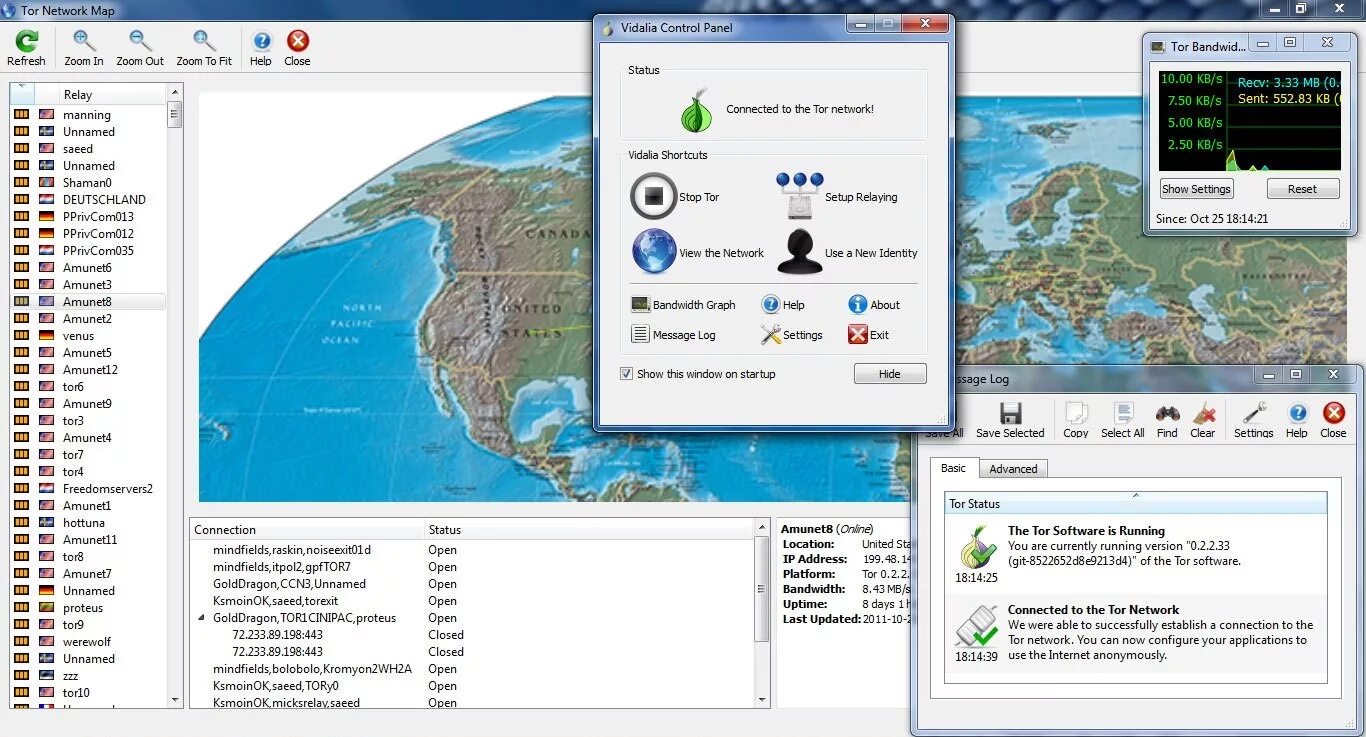Collapse the GoldDragon,TOR1CINIPAC,proteus circuit
Image resolution: width=1366 pixels, height=737 pixels.
point(203,618)
